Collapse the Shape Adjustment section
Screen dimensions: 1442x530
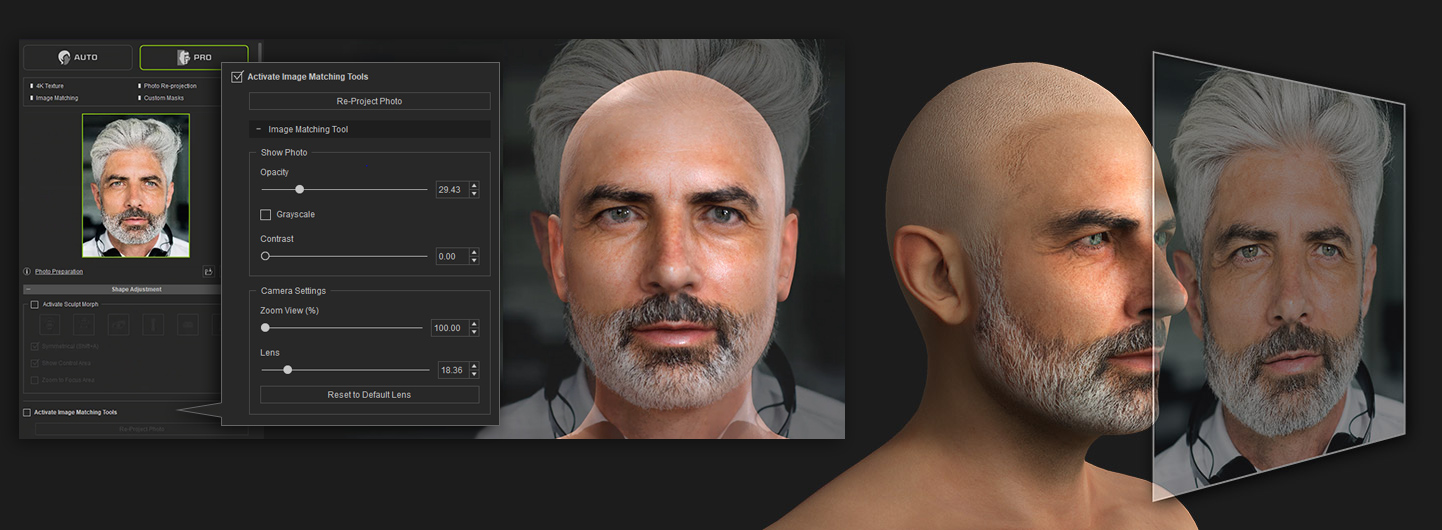pos(27,289)
